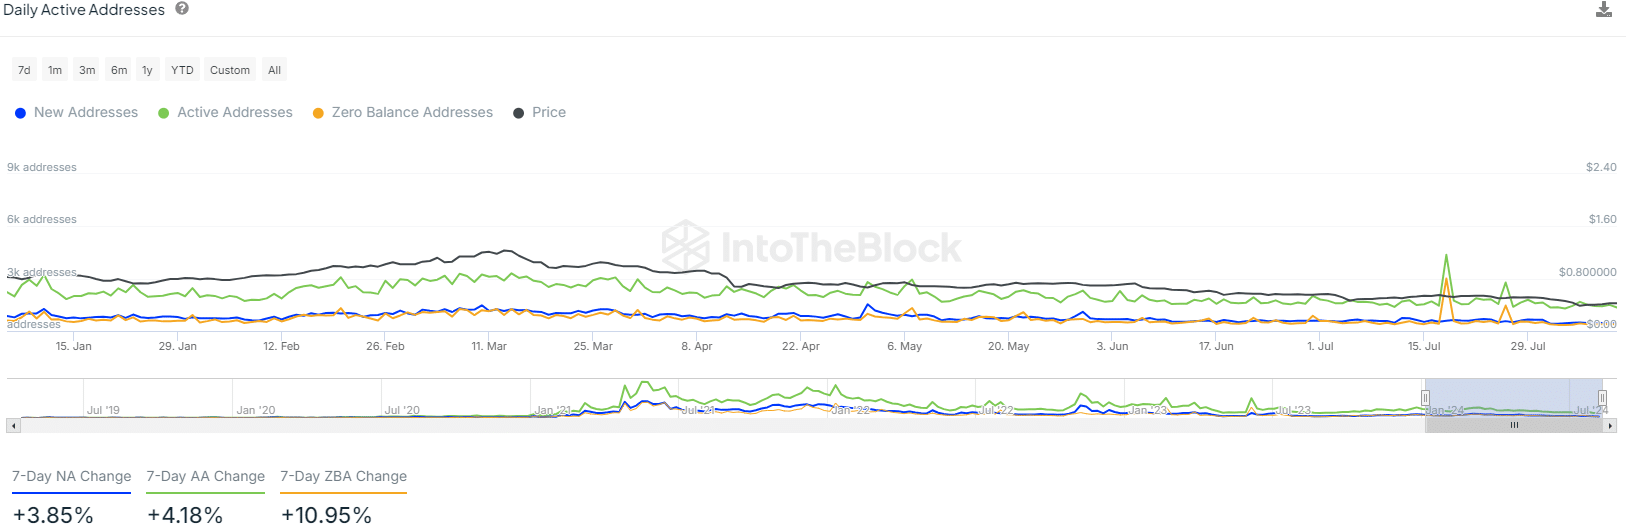1626x527 pixels.
Task: Click the download chart icon
Action: click(1603, 10)
